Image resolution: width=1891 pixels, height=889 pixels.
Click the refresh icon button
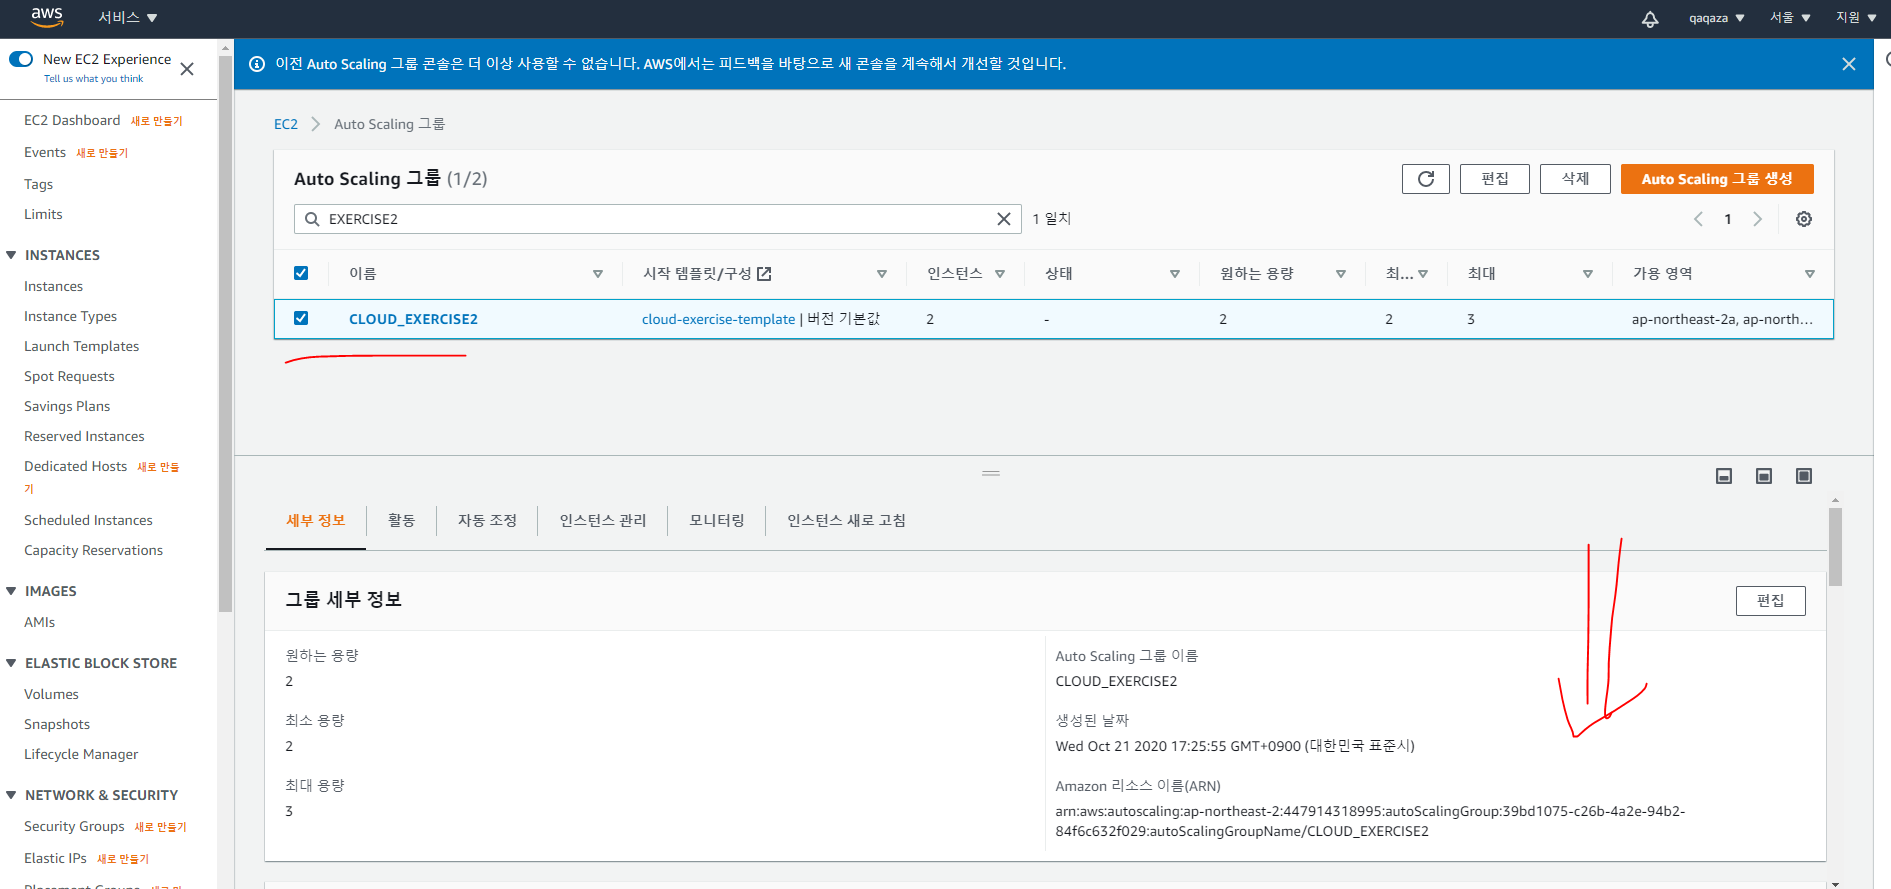point(1425,179)
